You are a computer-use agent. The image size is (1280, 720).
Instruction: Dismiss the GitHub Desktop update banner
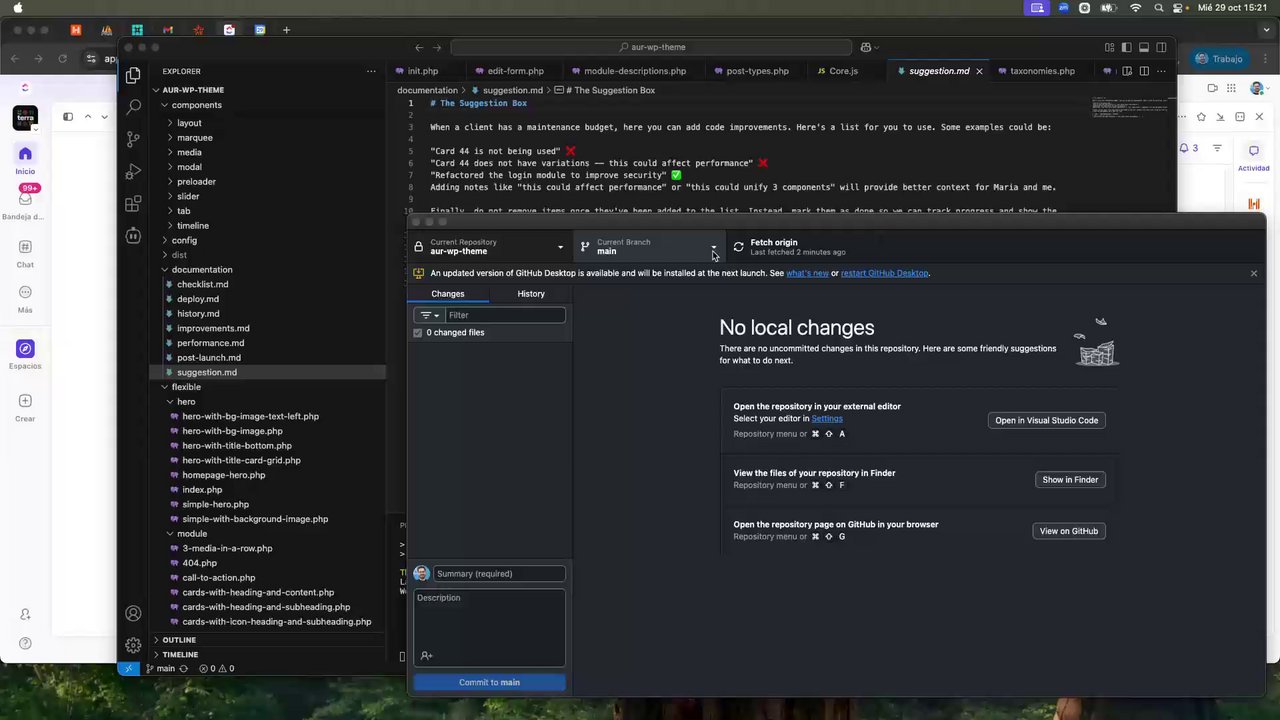coord(1253,273)
